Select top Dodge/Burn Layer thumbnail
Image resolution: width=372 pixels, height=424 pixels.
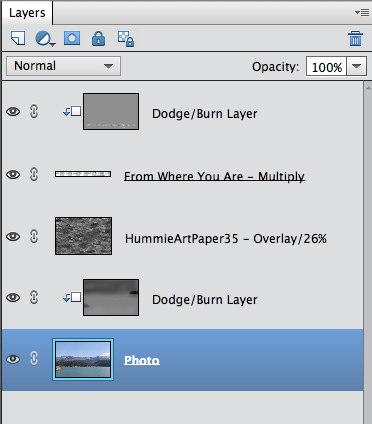pyautogui.click(x=111, y=111)
